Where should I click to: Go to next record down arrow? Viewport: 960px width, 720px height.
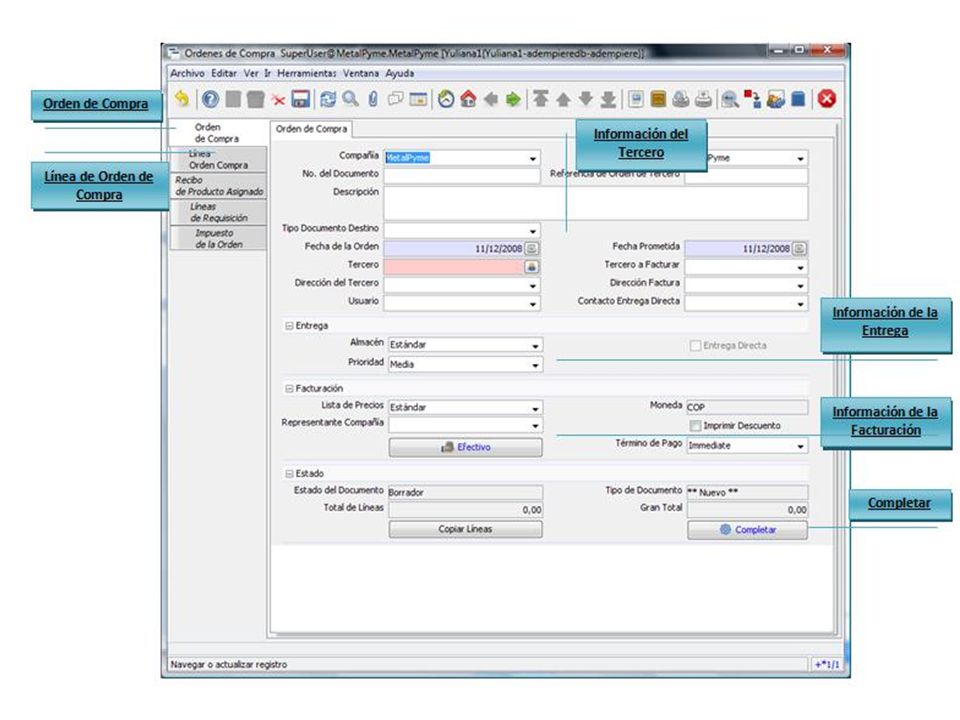(x=586, y=99)
